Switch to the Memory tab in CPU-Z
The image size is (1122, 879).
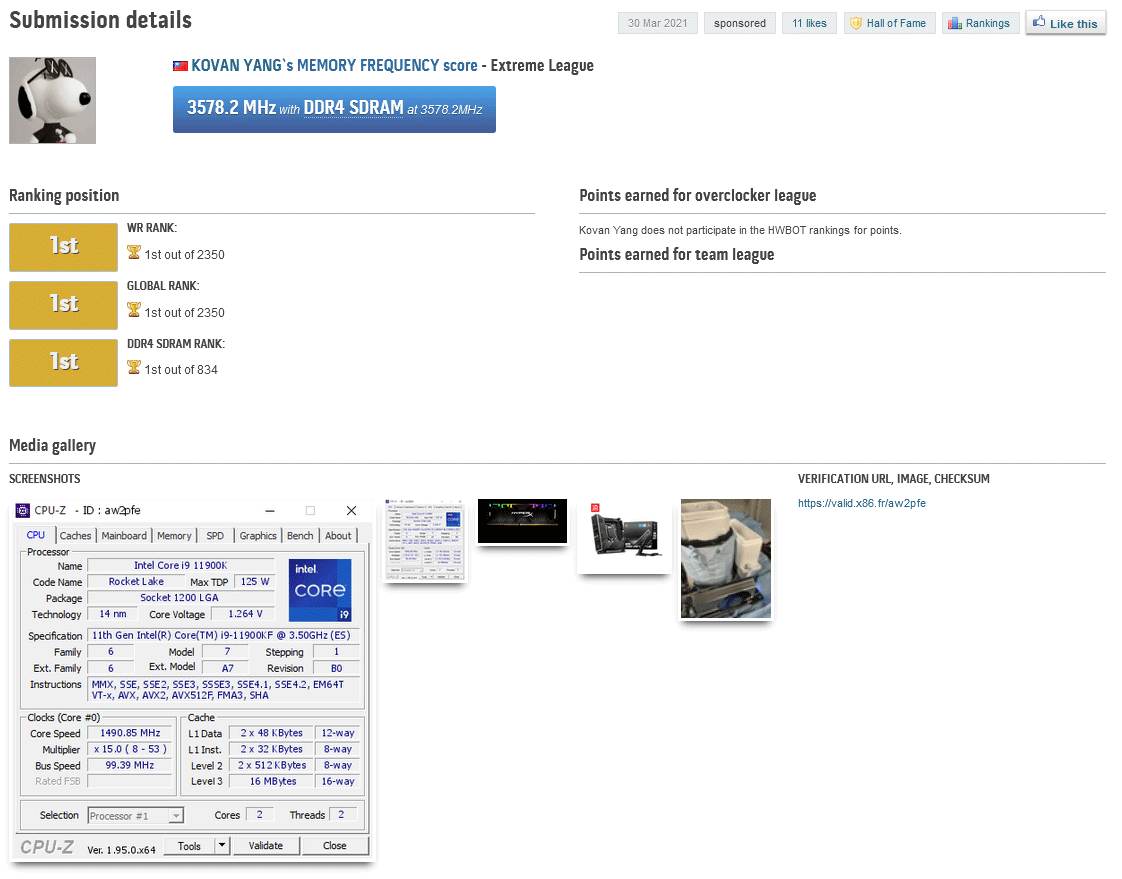click(174, 535)
